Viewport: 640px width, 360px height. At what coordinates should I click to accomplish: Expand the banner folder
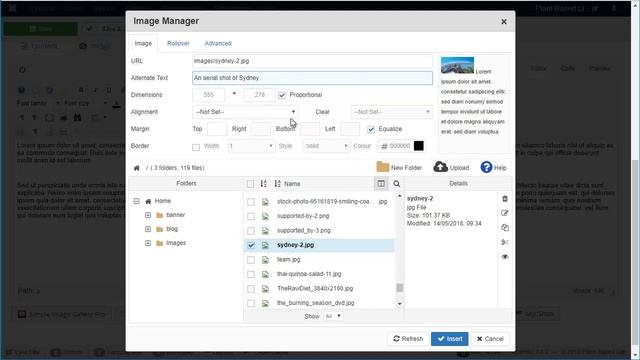148,215
